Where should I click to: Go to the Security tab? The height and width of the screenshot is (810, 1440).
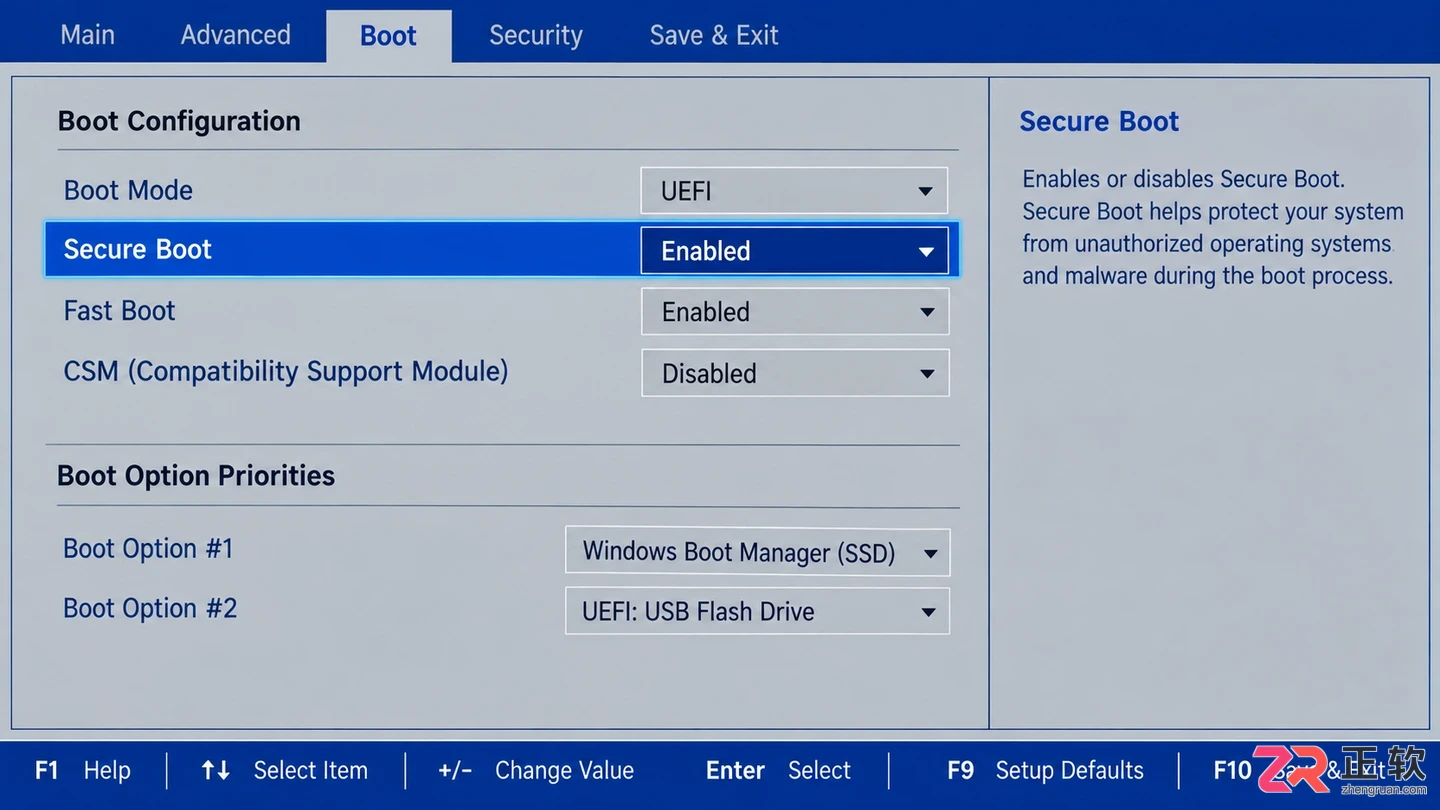coord(535,35)
